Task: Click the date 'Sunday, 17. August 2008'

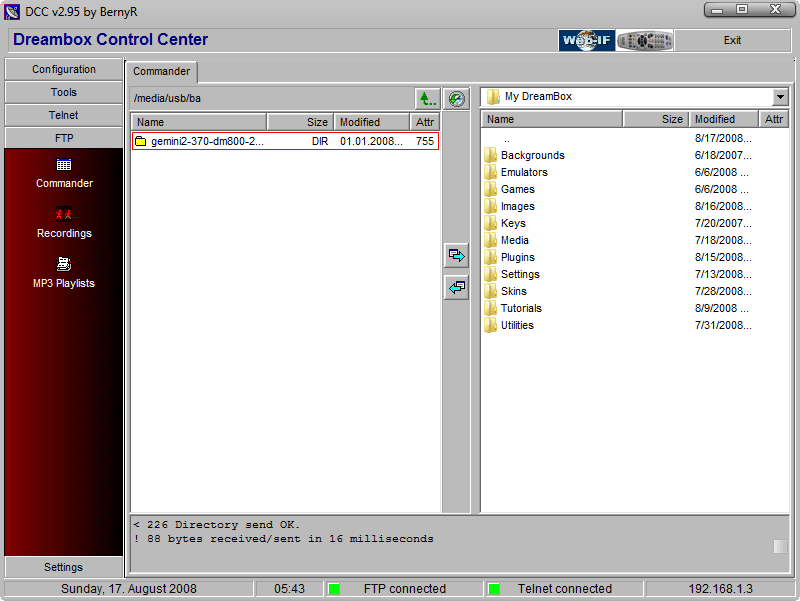Action: (x=129, y=589)
